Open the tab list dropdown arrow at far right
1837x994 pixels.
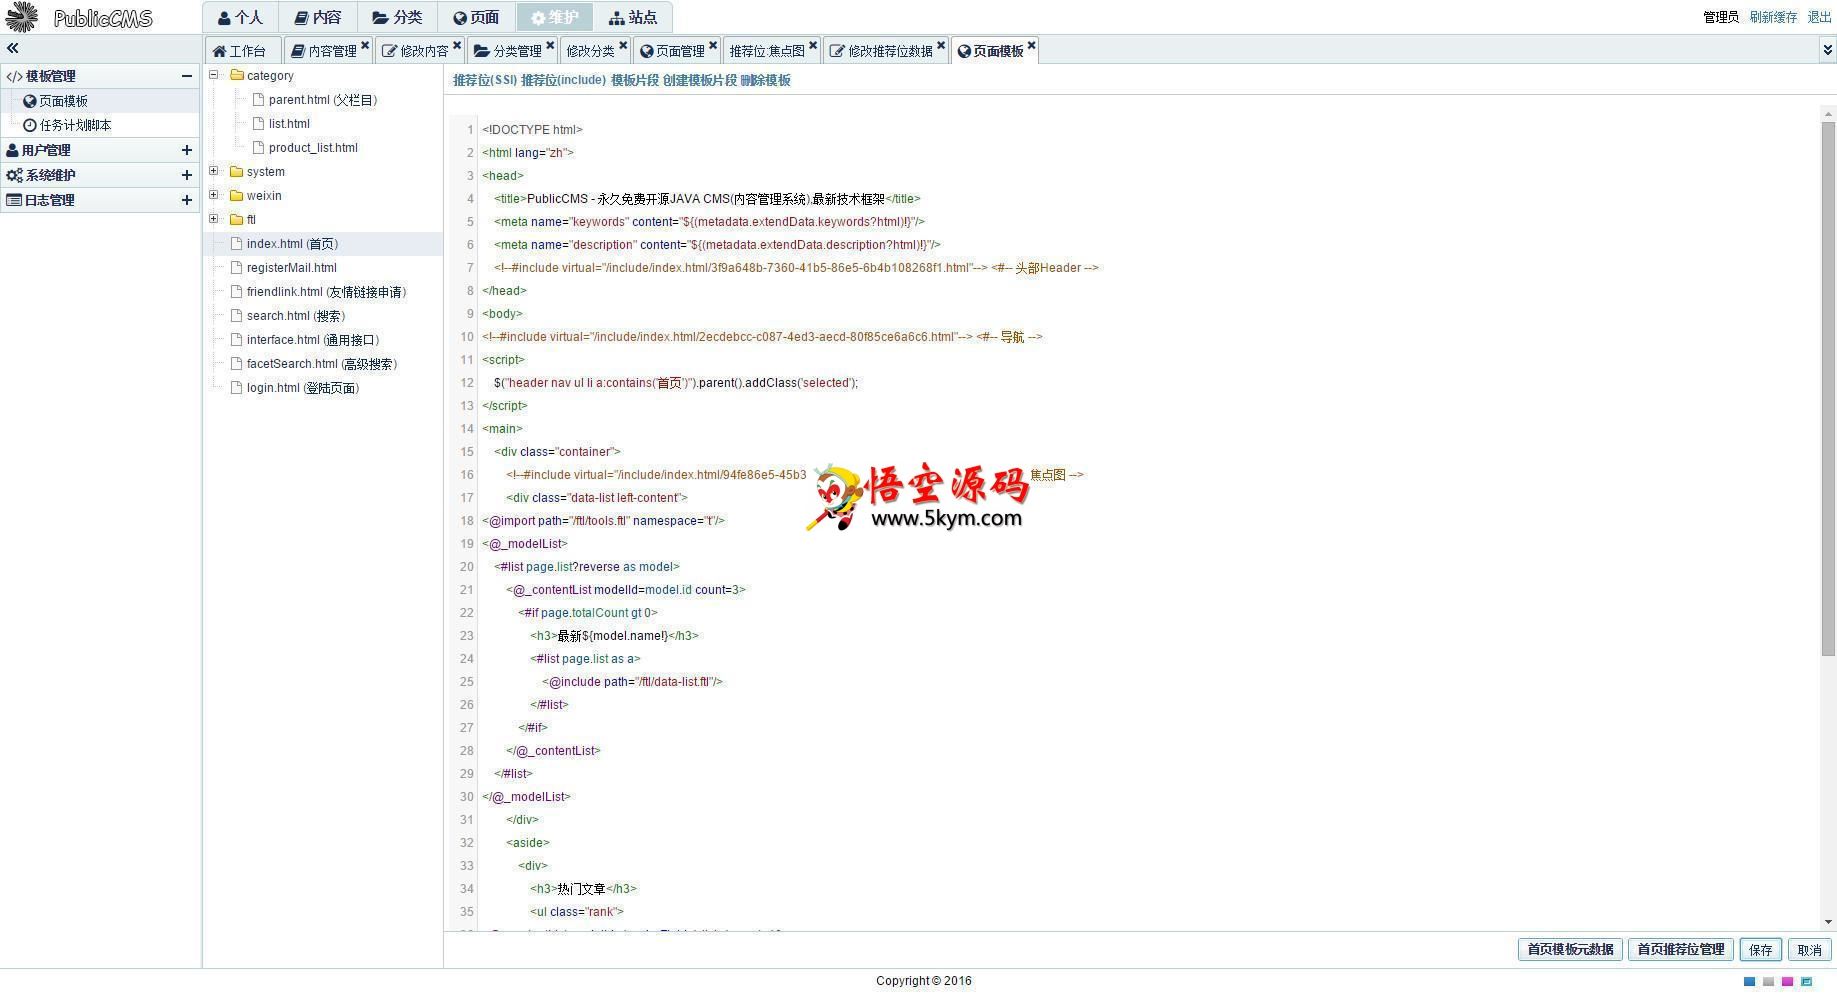click(1827, 49)
